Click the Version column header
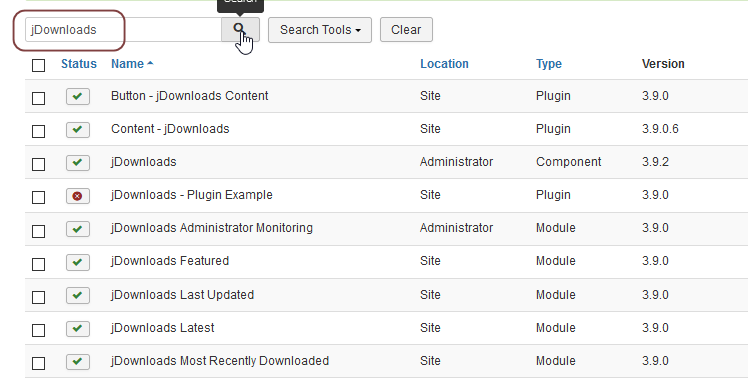This screenshot has height=382, width=748. (663, 64)
